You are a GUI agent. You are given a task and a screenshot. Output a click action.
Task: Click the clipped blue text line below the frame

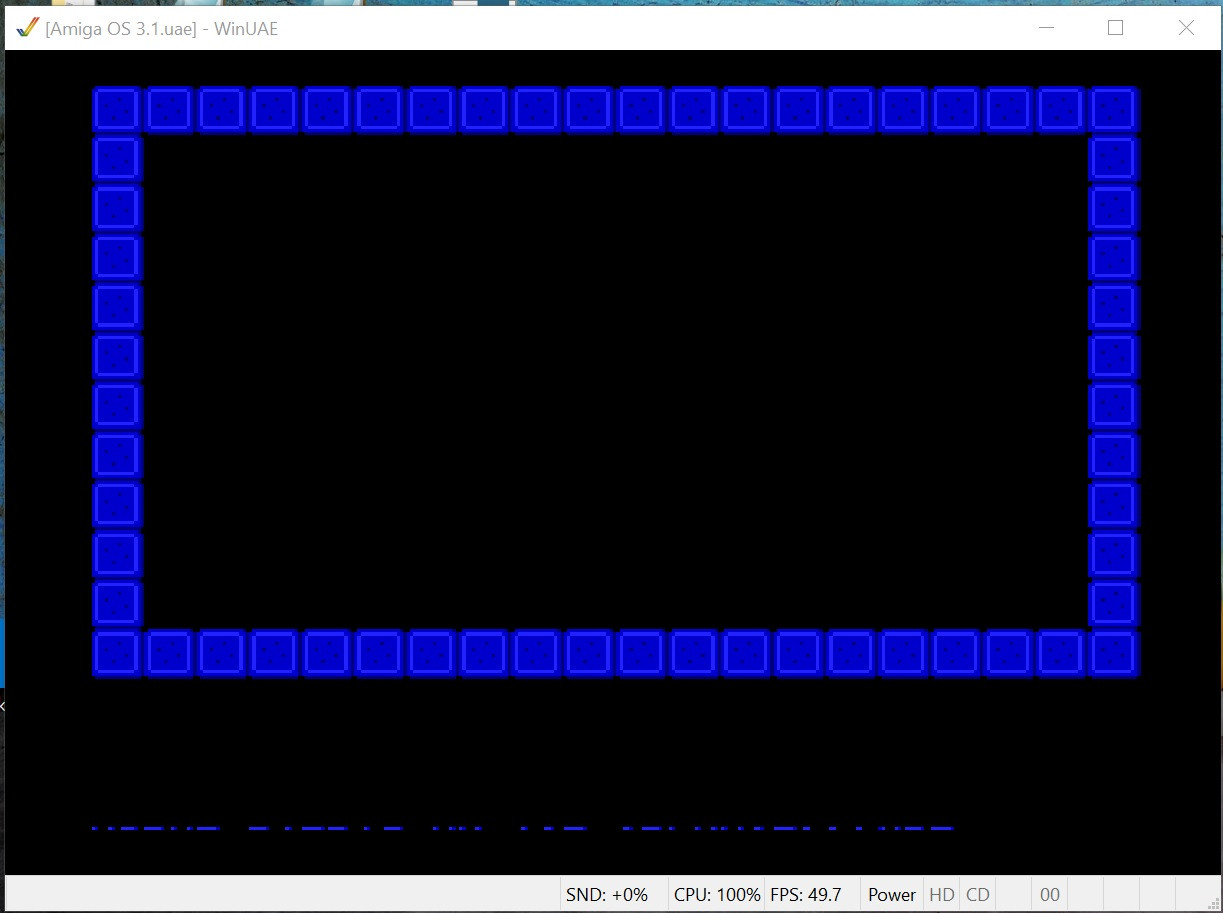pos(520,828)
